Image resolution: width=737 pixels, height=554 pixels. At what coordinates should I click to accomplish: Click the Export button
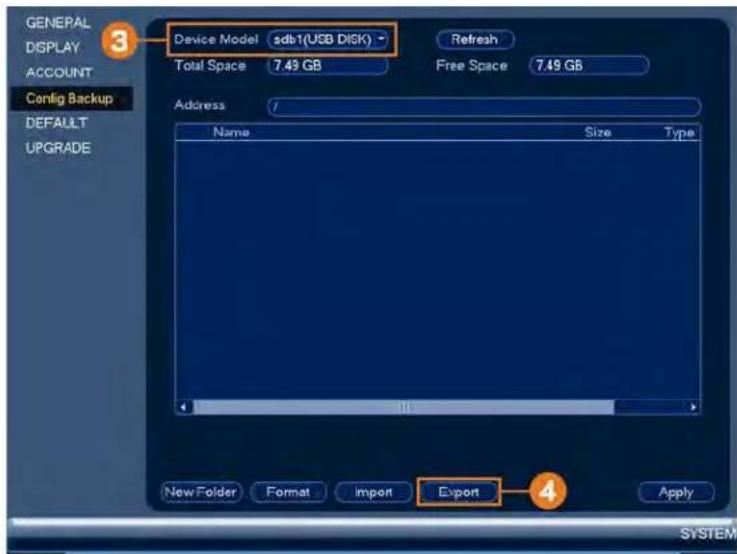pyautogui.click(x=459, y=492)
